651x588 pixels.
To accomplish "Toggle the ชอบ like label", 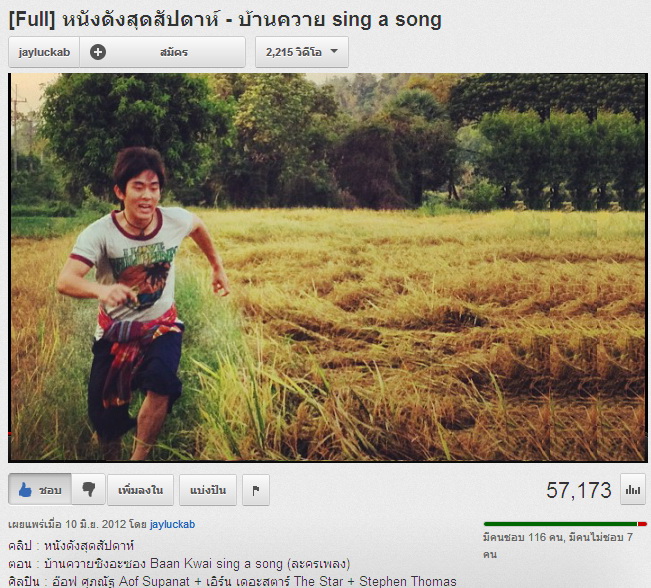I will tap(50, 490).
